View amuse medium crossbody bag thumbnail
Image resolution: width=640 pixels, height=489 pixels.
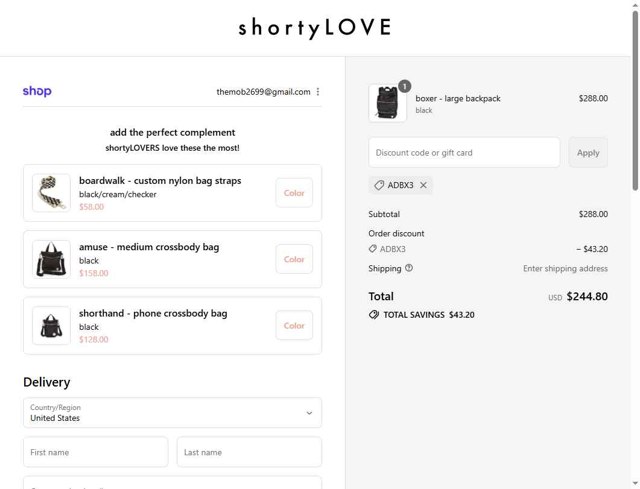click(51, 259)
